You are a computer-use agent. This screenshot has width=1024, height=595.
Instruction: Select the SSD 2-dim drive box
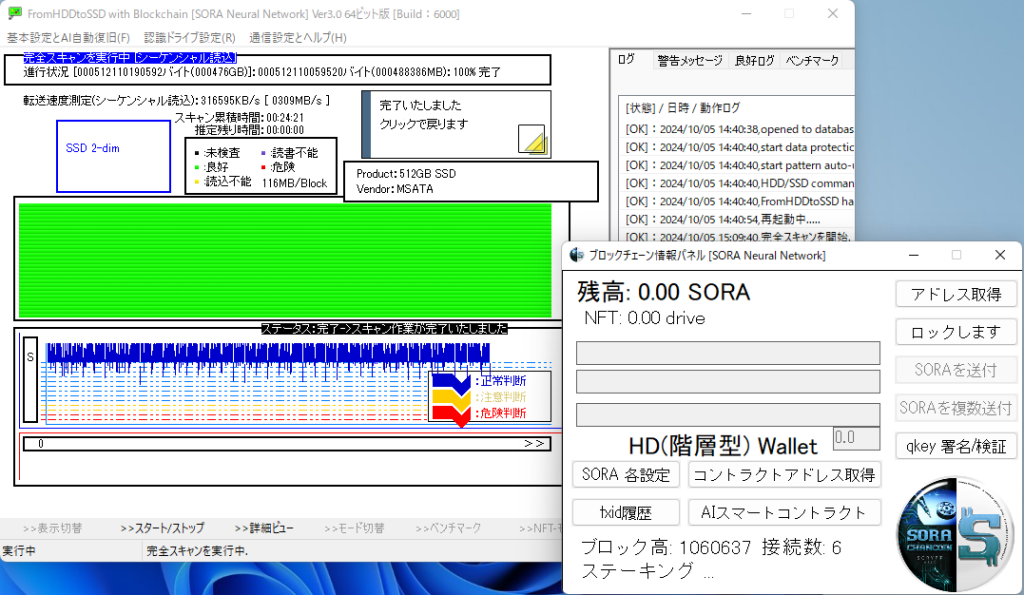[x=114, y=156]
